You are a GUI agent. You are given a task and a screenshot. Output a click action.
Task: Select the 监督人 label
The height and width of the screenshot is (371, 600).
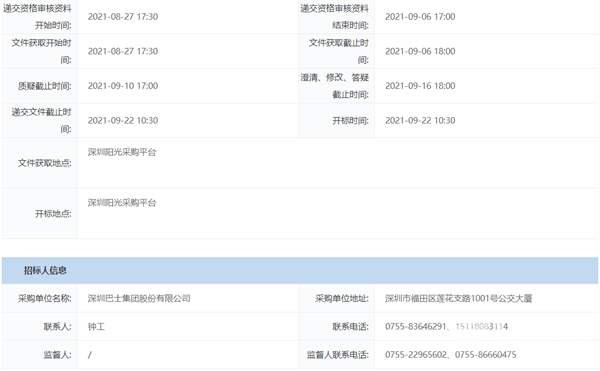pyautogui.click(x=57, y=355)
